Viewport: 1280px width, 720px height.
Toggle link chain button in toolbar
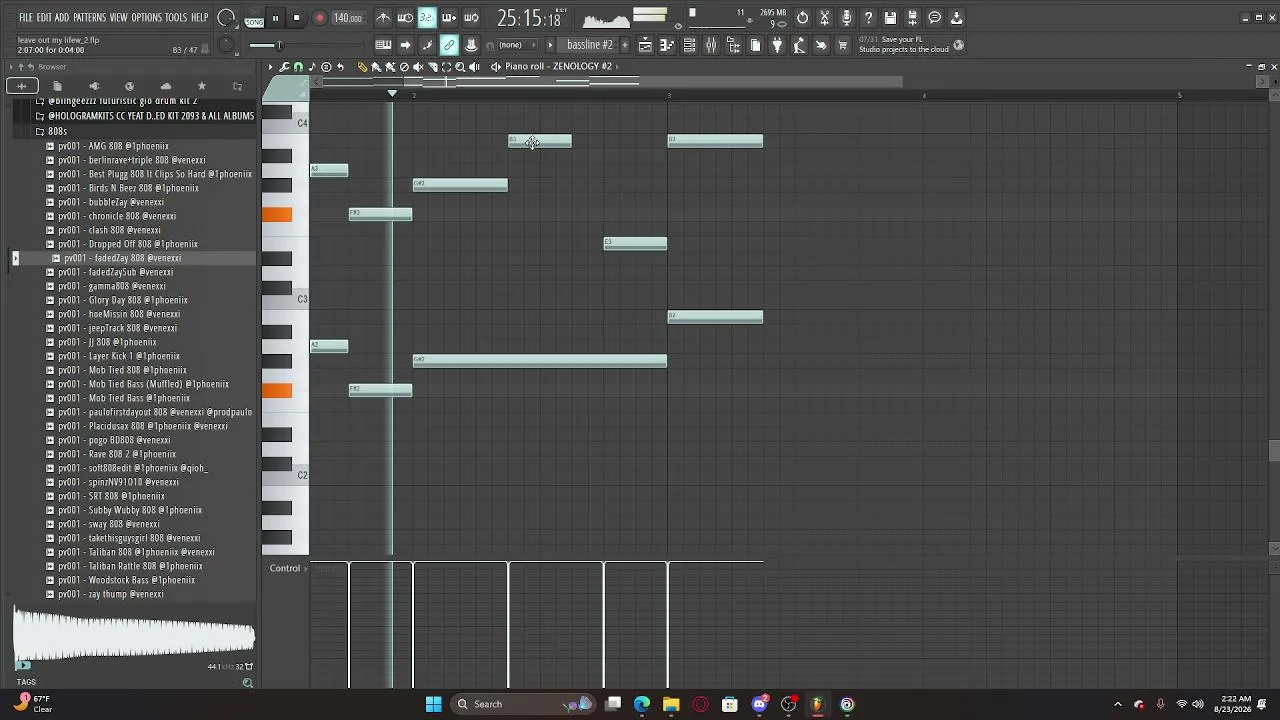[449, 45]
